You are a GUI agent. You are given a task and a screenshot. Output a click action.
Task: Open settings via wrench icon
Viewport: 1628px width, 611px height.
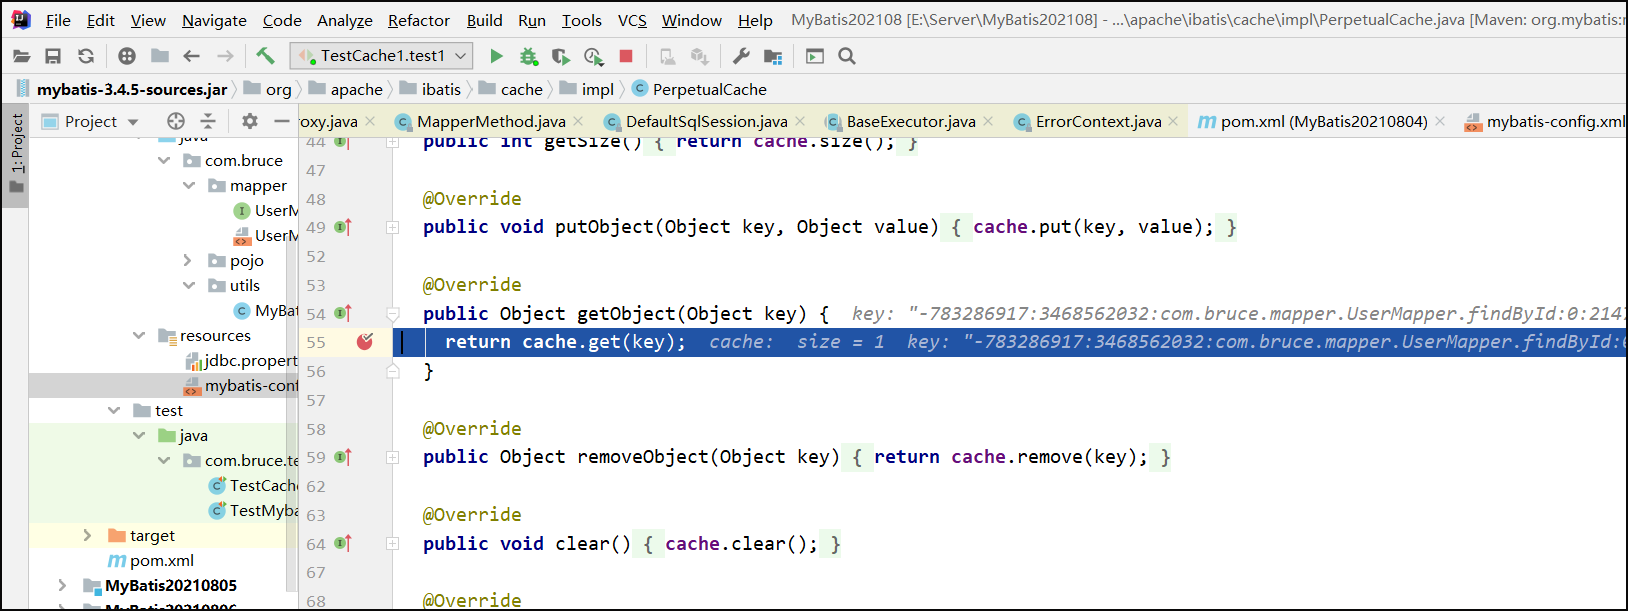[x=741, y=56]
